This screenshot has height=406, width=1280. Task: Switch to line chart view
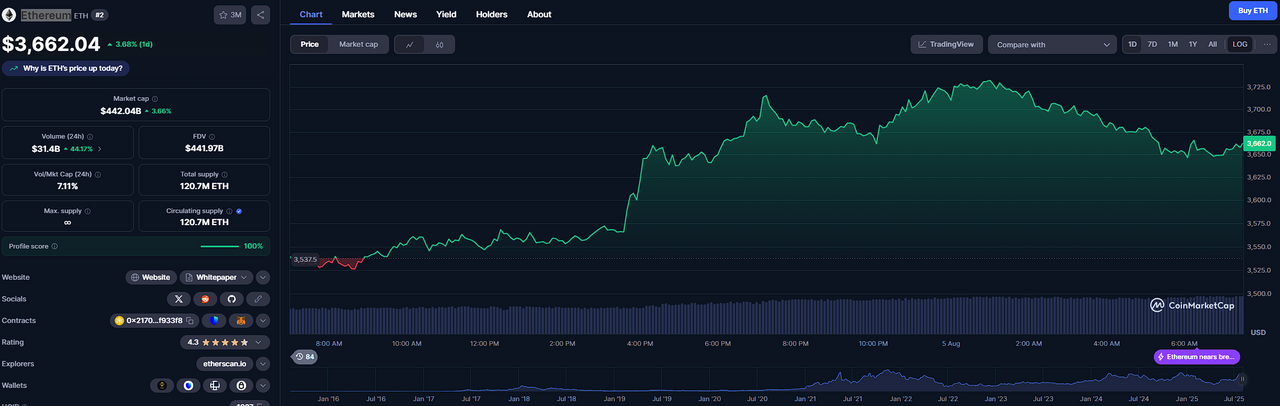tap(409, 44)
